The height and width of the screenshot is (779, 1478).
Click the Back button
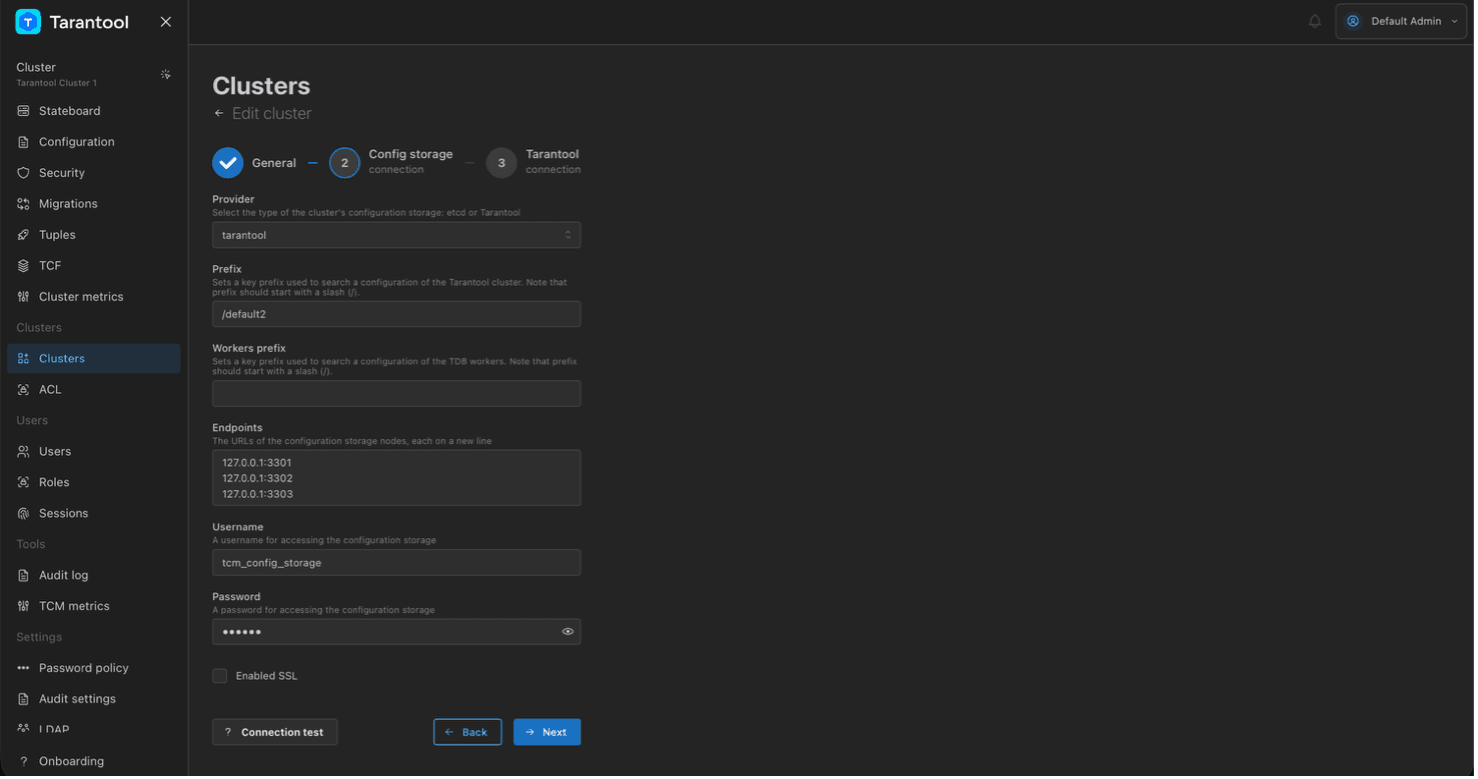pyautogui.click(x=467, y=733)
